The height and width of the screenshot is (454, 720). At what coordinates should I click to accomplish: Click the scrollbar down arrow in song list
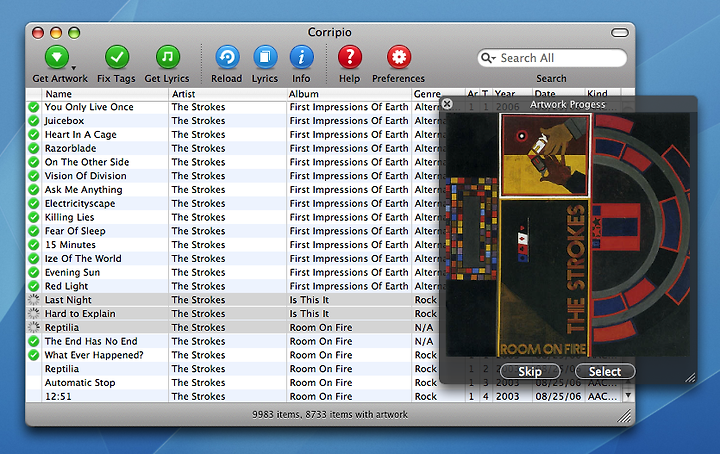(628, 395)
